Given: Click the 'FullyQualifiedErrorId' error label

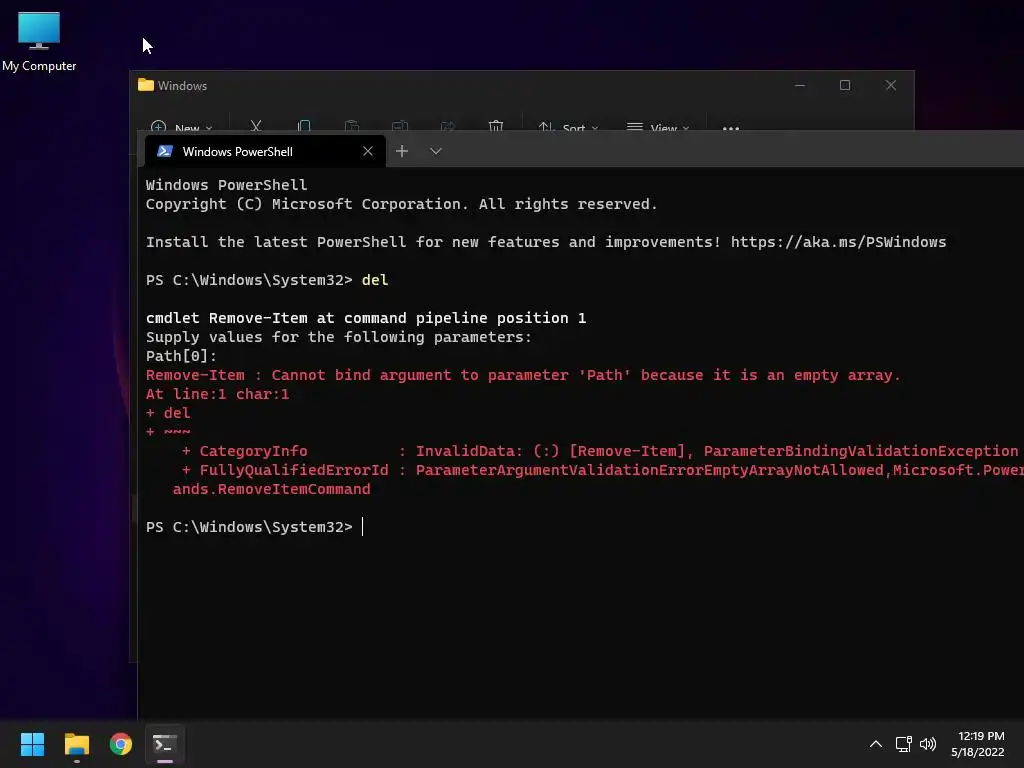Looking at the screenshot, I should pos(294,470).
